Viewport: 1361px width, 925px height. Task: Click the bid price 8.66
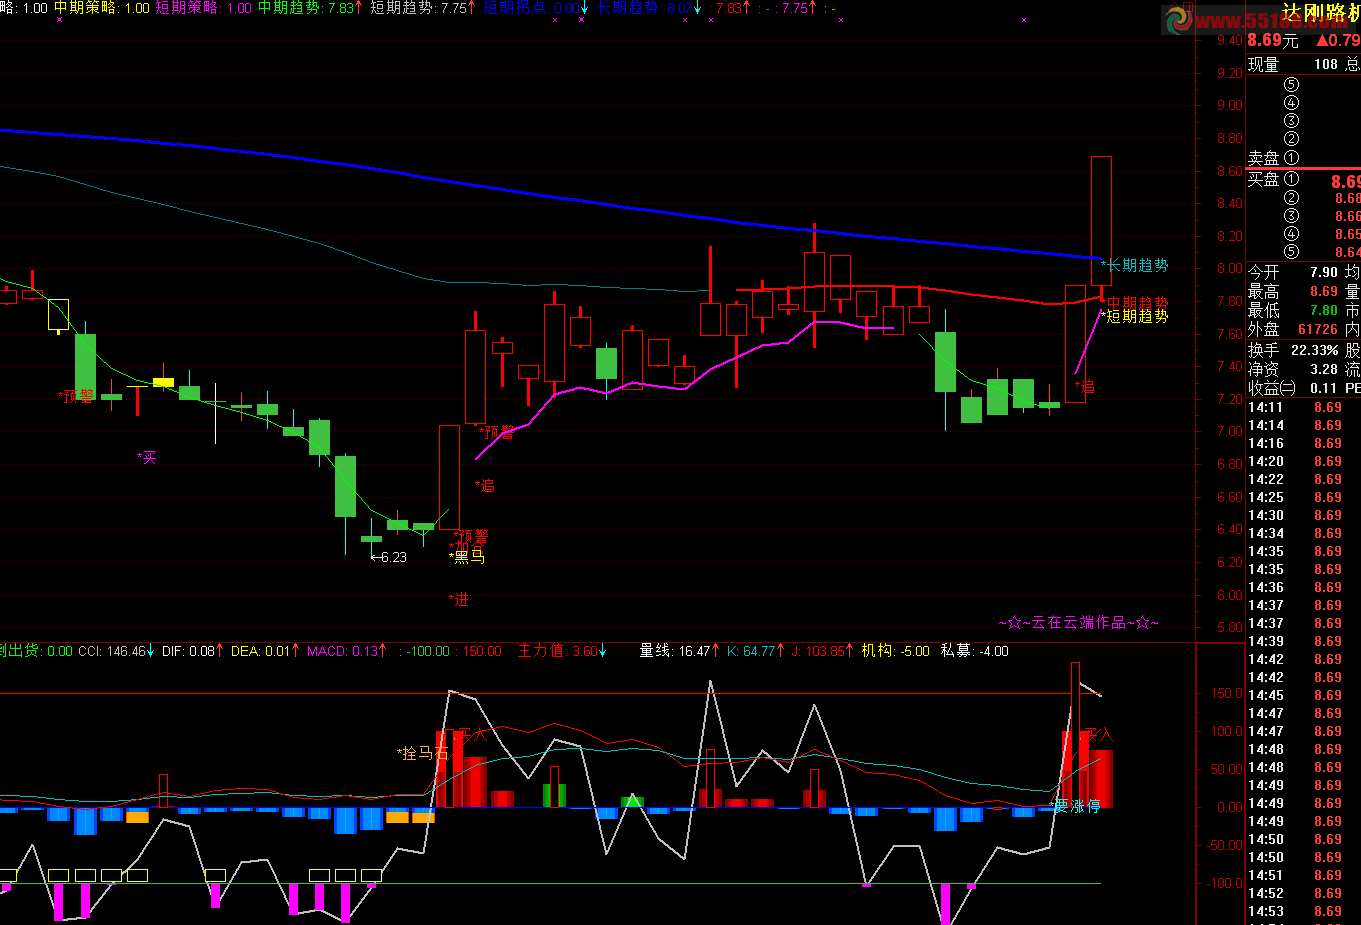1347,216
